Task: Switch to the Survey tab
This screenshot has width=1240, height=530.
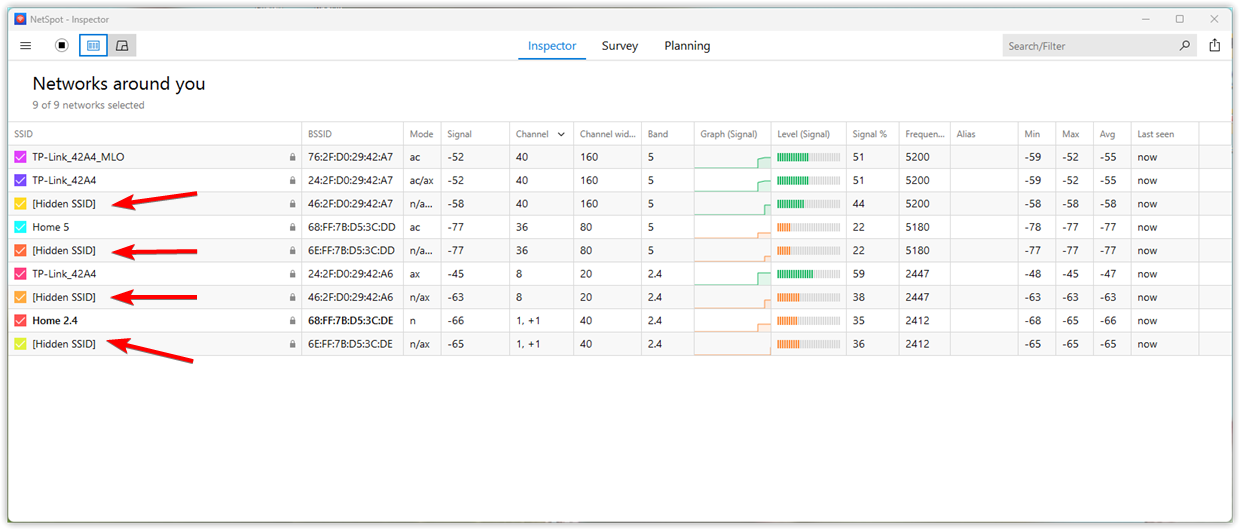Action: (x=619, y=46)
